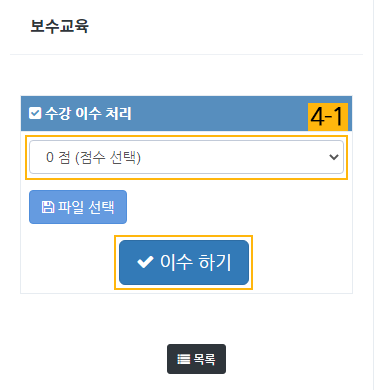Click the 보수교육 page heading
This screenshot has height=390, width=374.
pyautogui.click(x=59, y=26)
